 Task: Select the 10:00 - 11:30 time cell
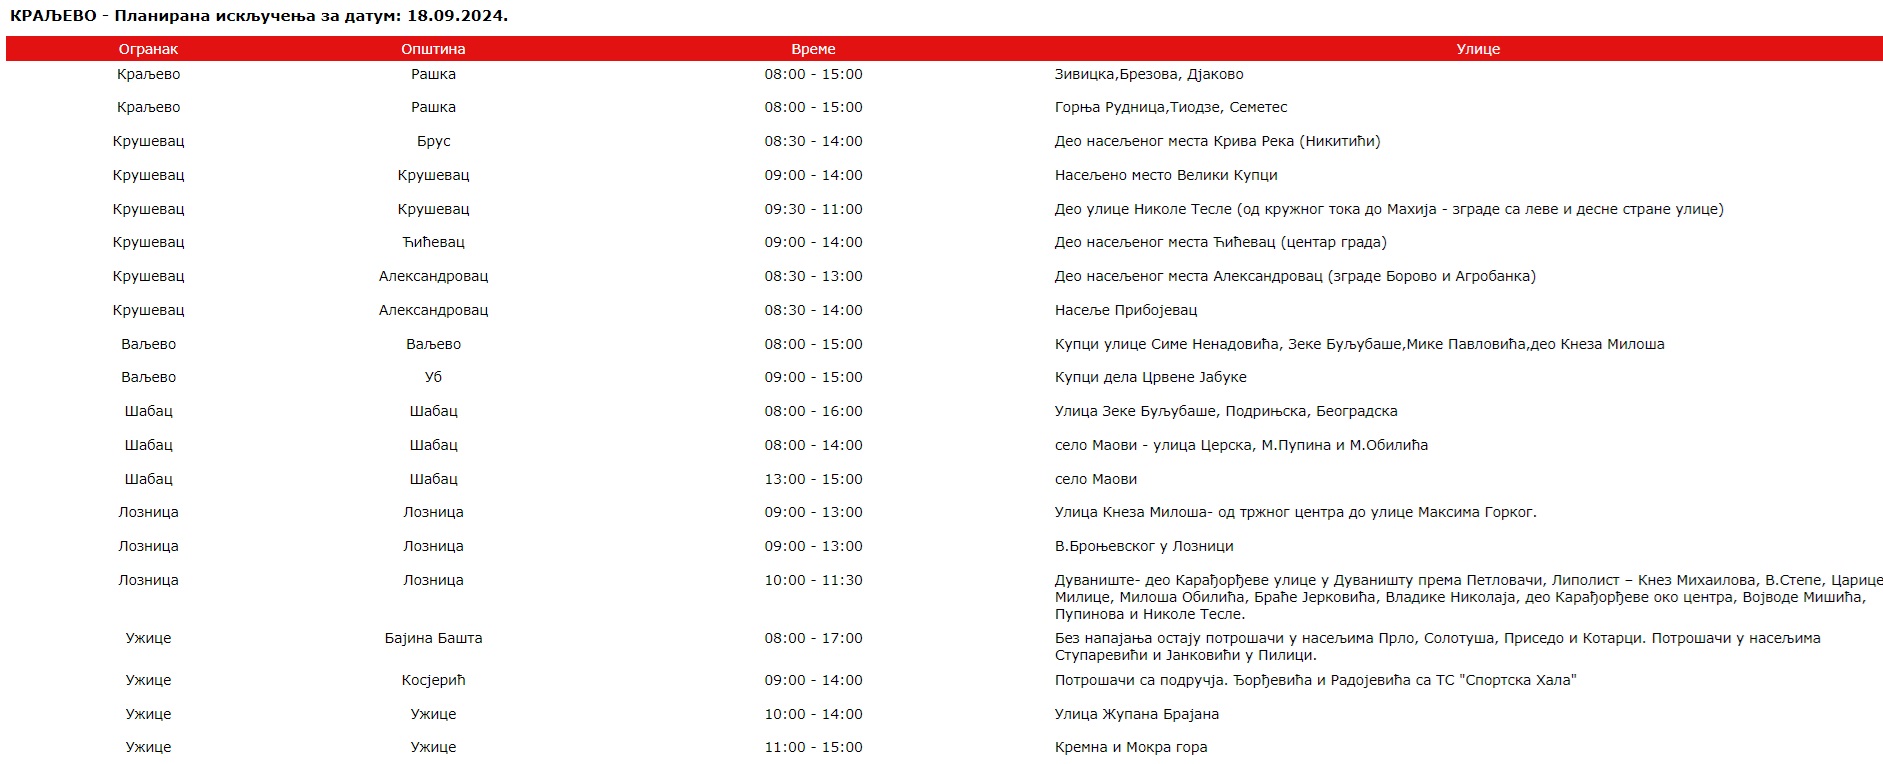tap(813, 580)
